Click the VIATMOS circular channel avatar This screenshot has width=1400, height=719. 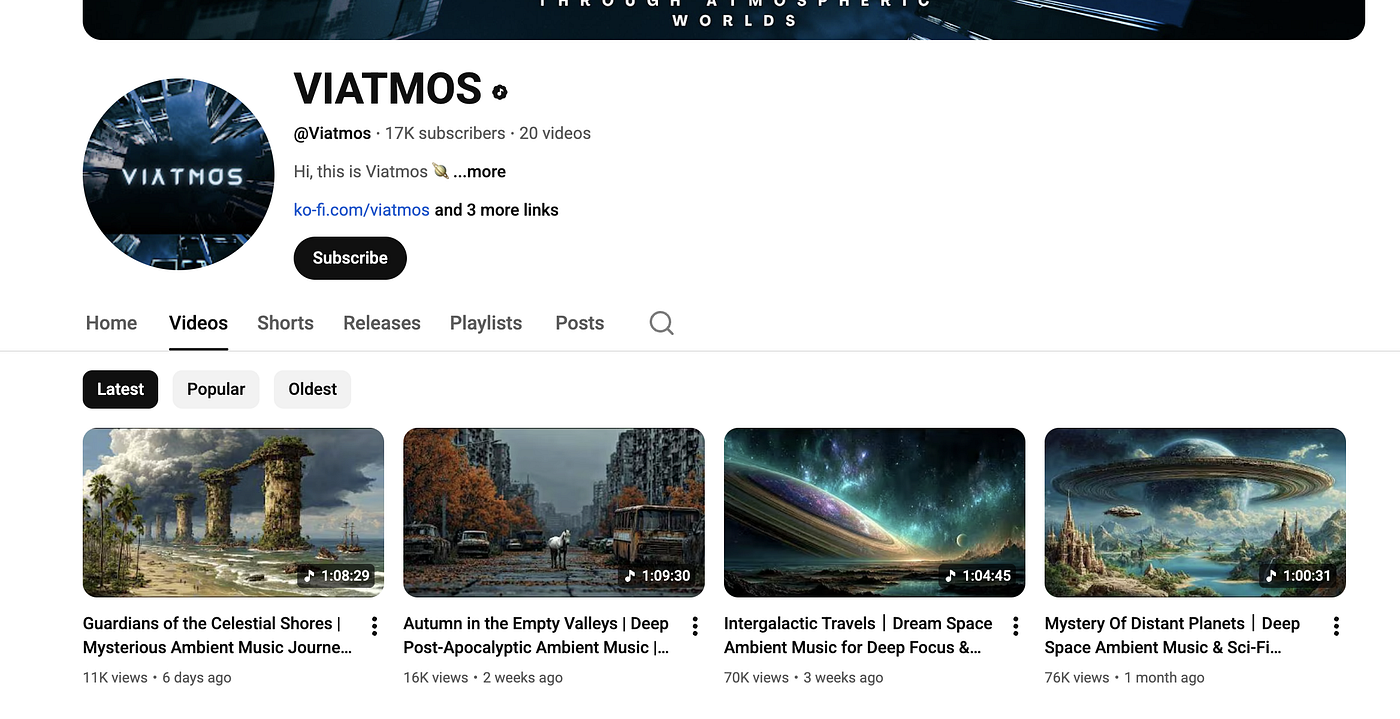(178, 174)
